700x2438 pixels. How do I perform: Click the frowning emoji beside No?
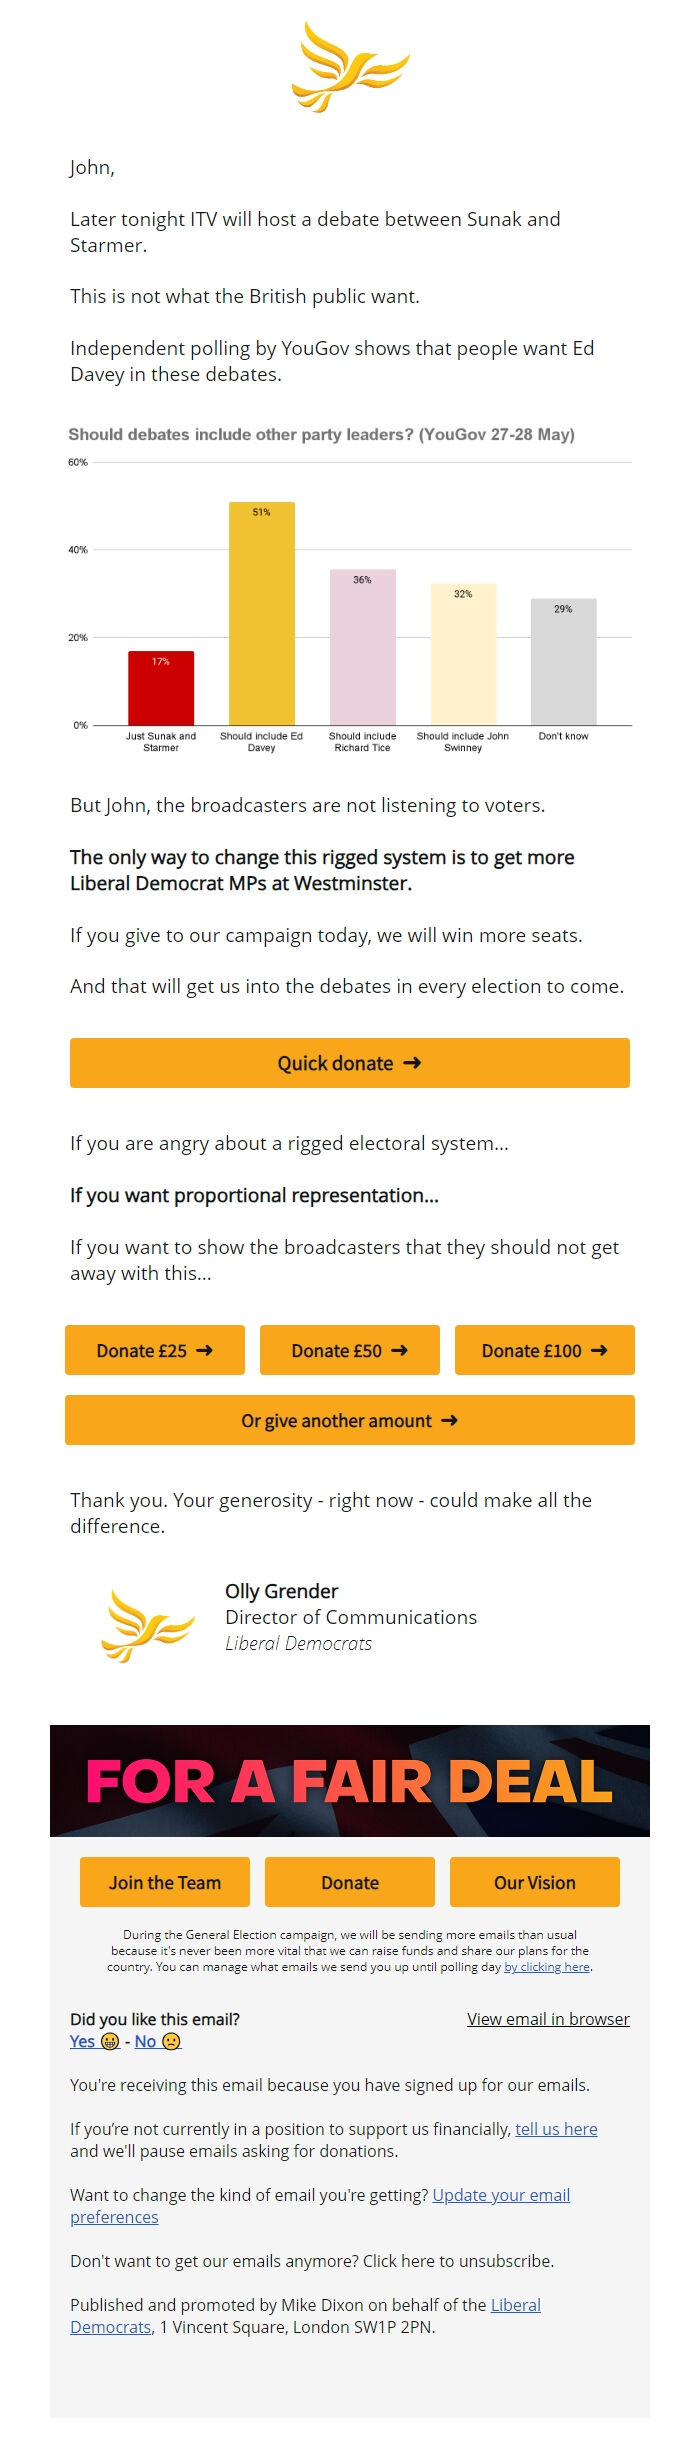pos(170,2041)
